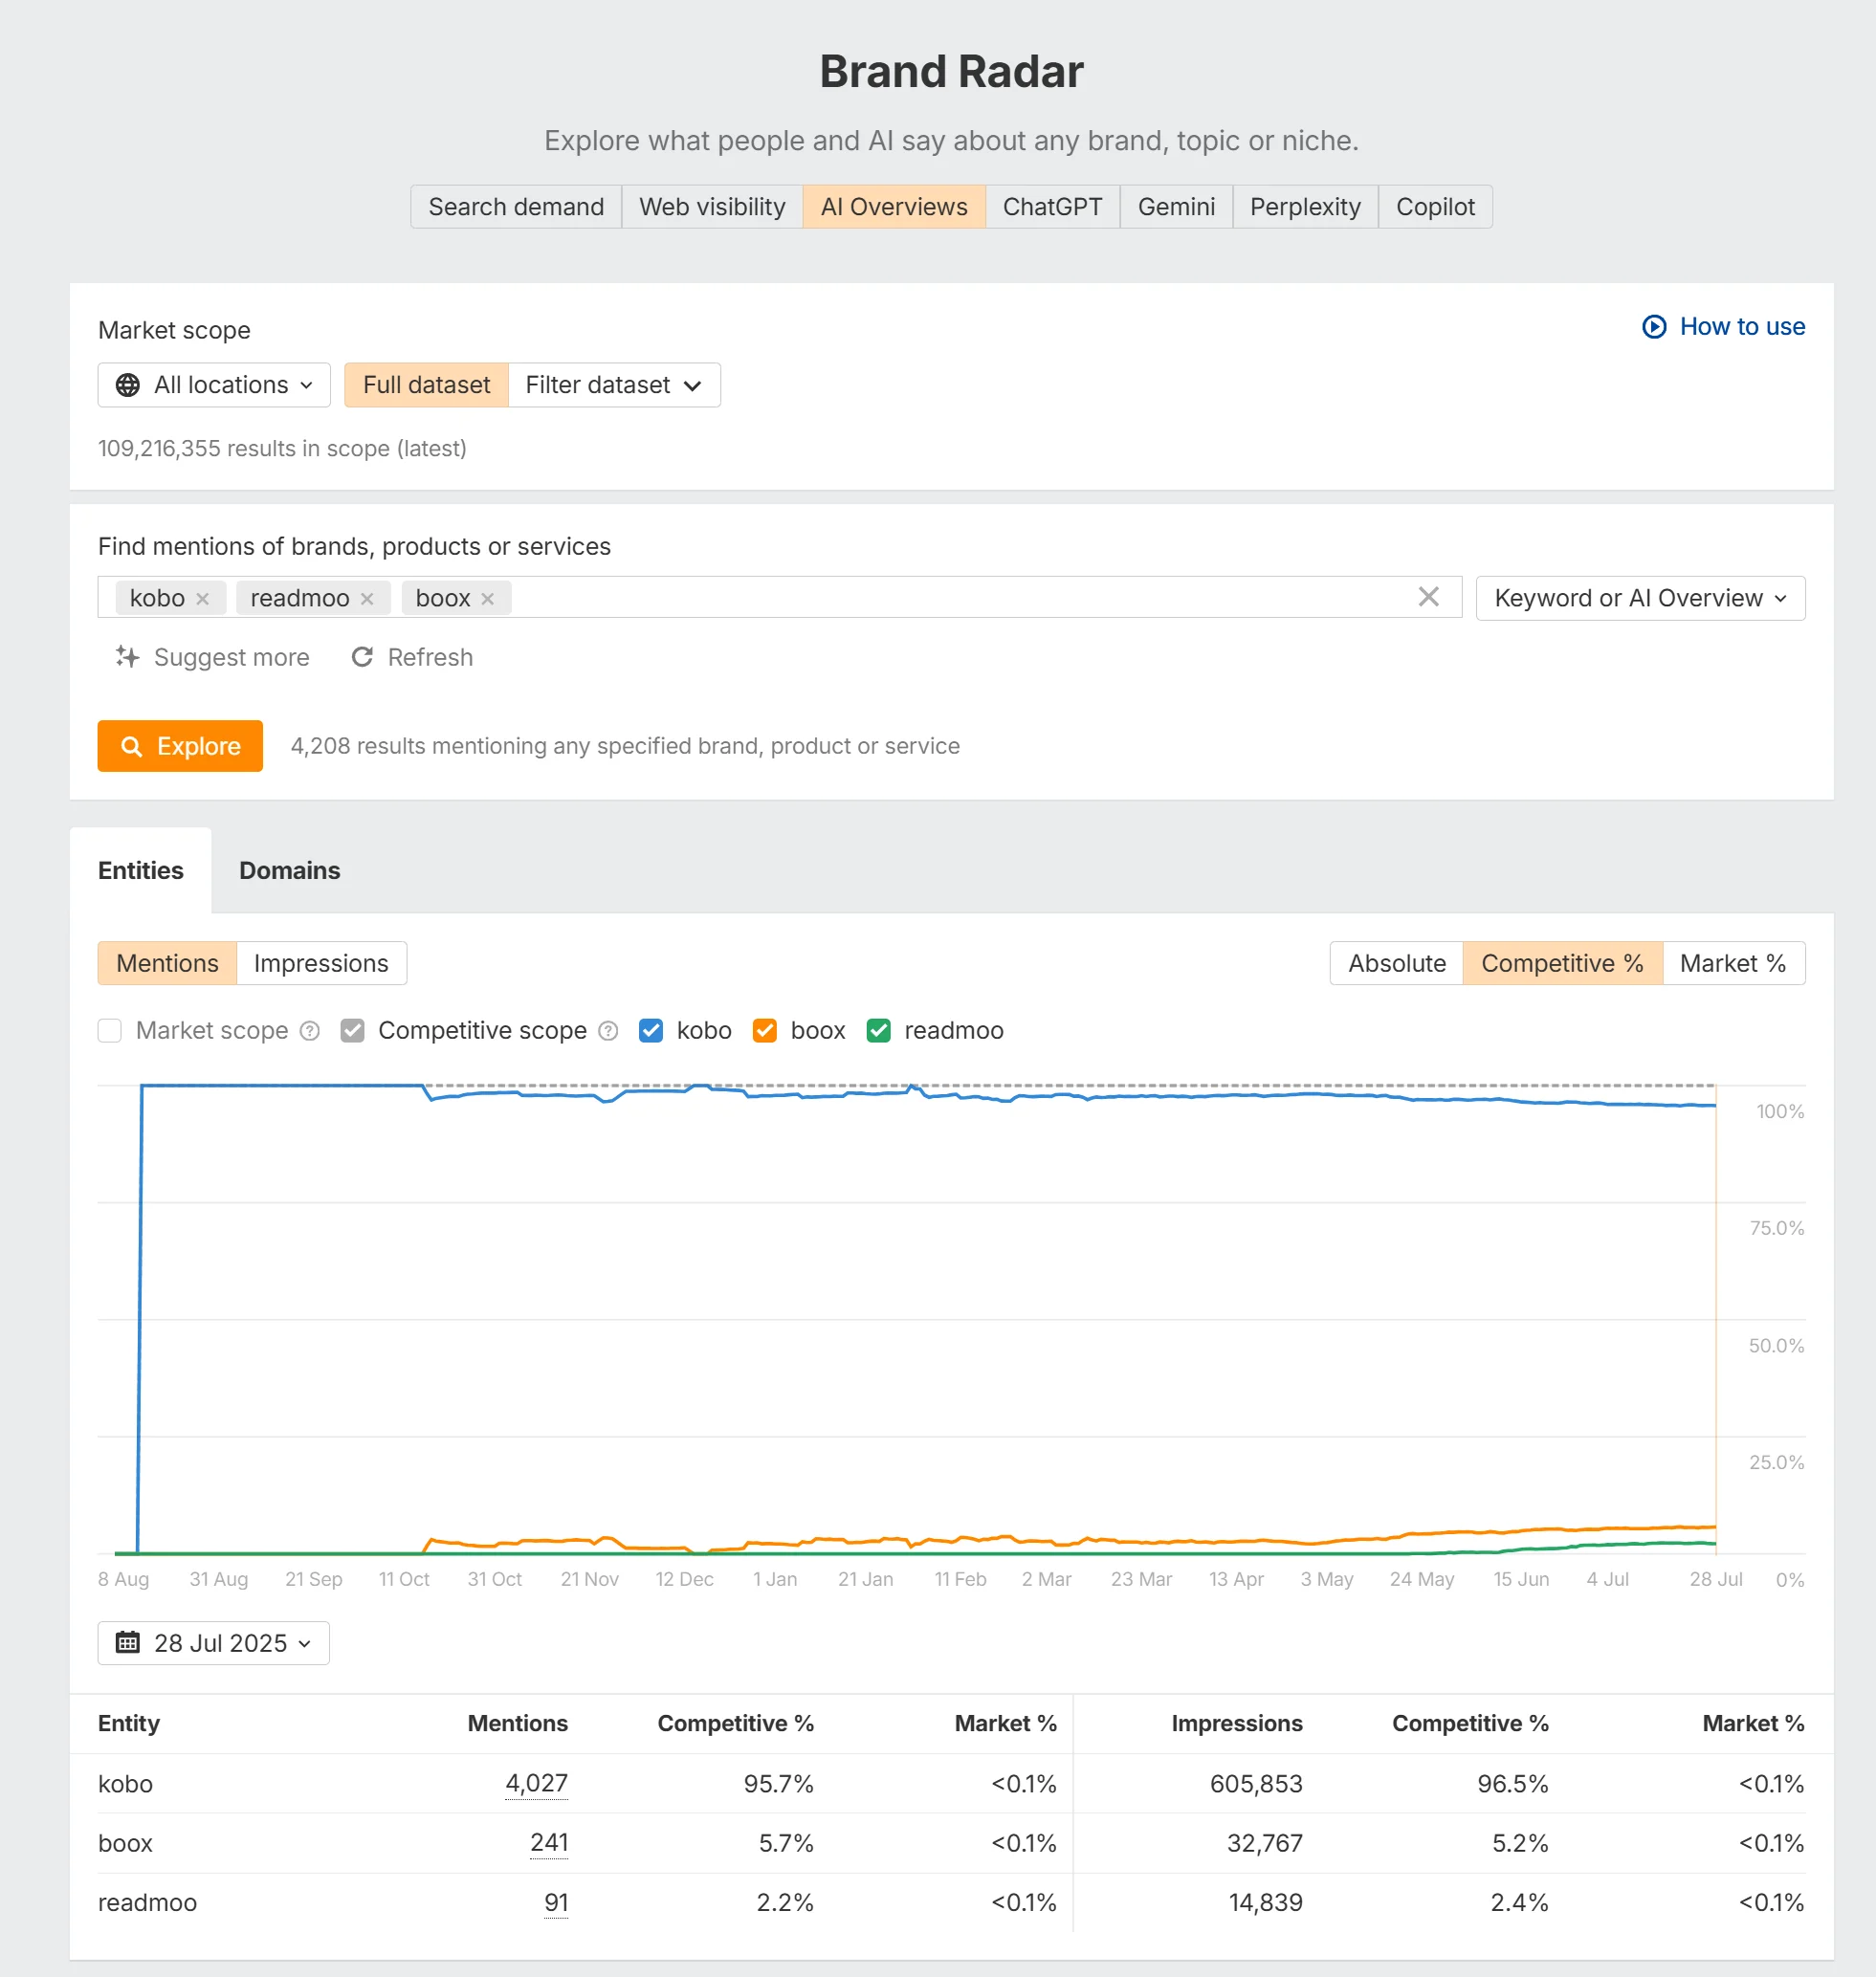Open the Domains tab
The width and height of the screenshot is (1876, 1977).
[x=289, y=870]
